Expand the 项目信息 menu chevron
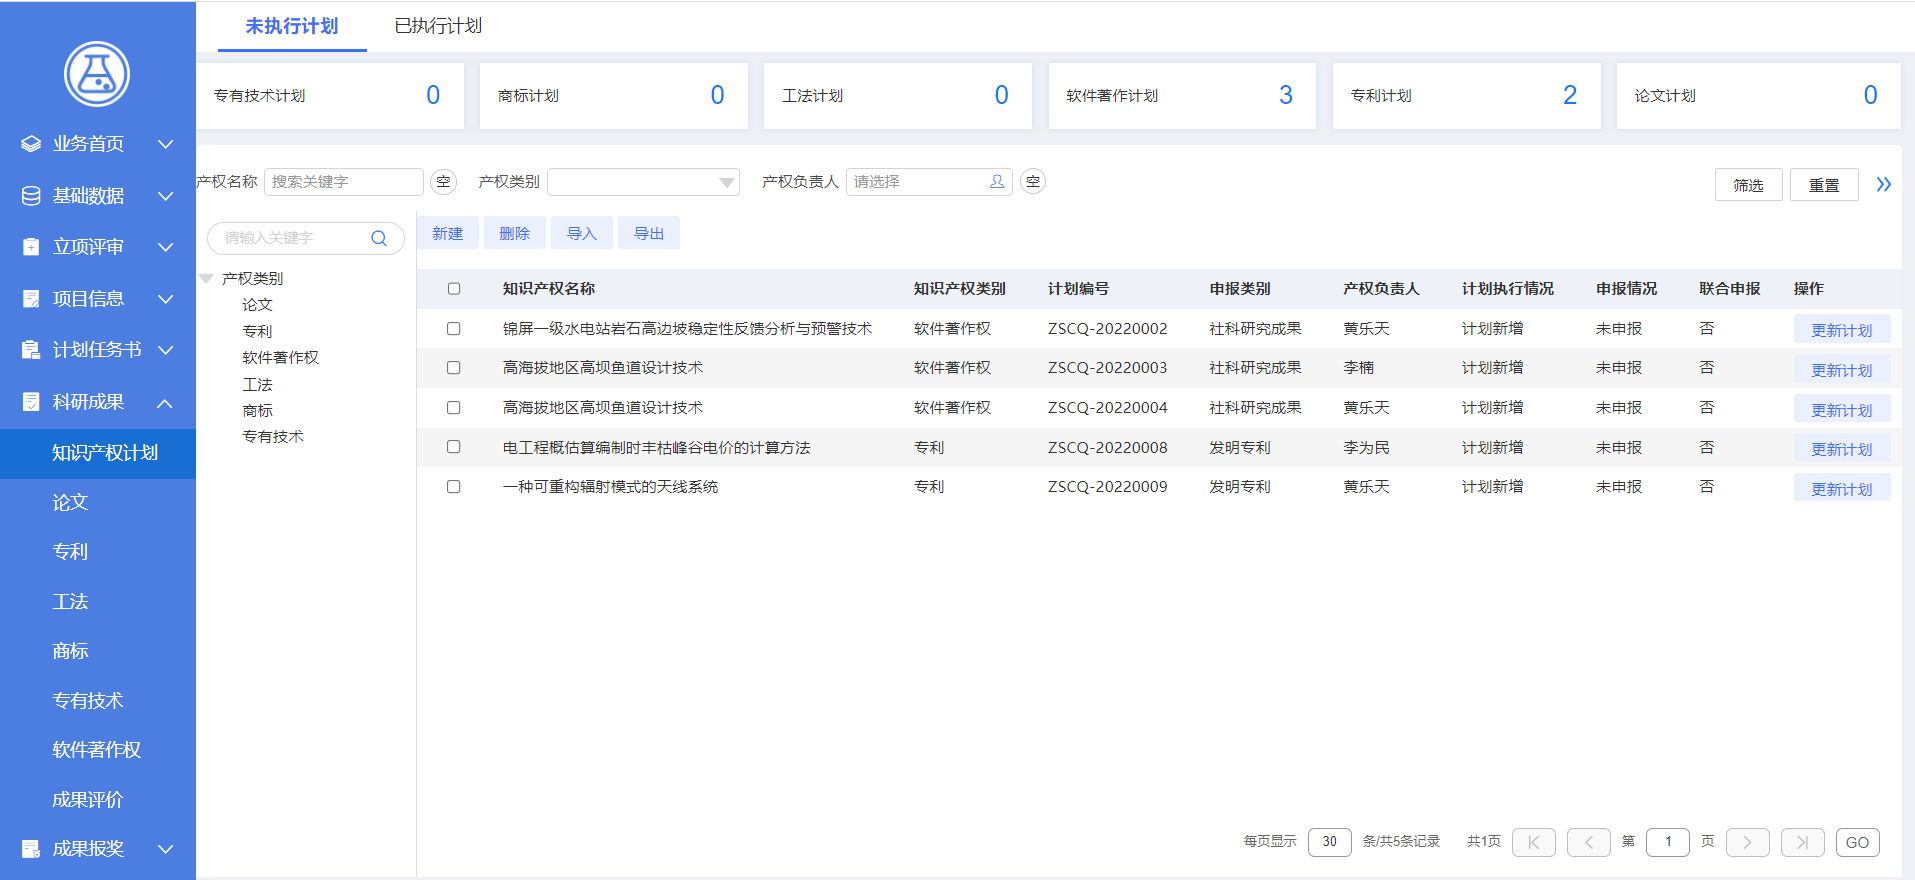The height and width of the screenshot is (880, 1915). (166, 298)
